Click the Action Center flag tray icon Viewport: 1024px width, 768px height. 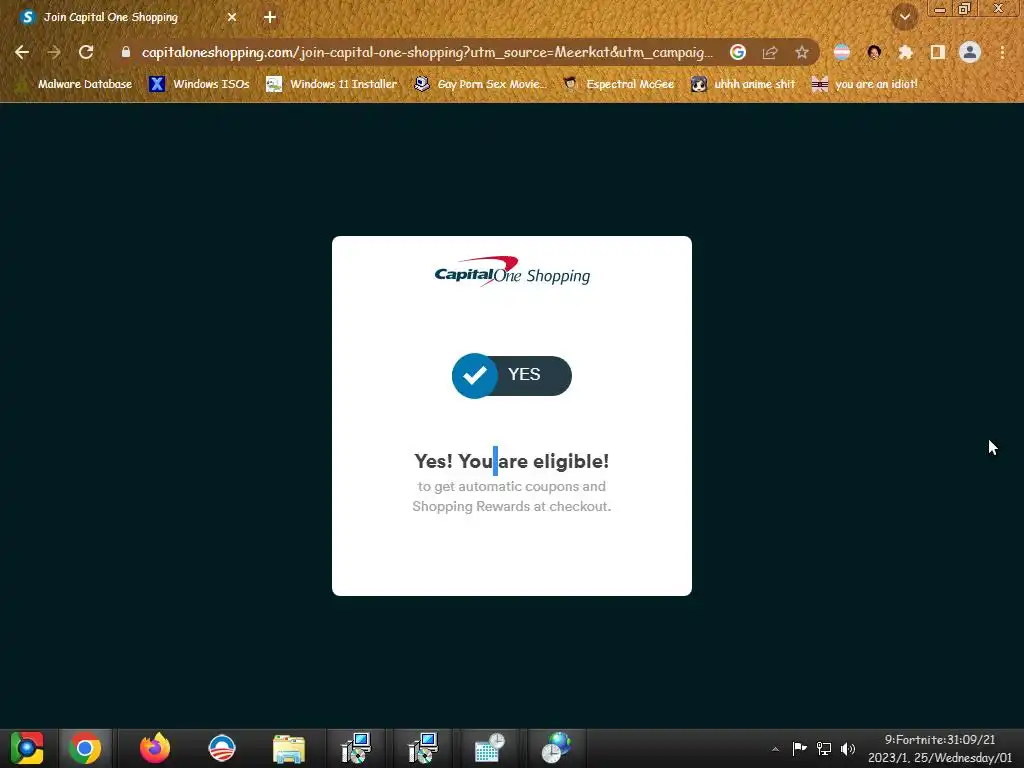click(x=799, y=749)
